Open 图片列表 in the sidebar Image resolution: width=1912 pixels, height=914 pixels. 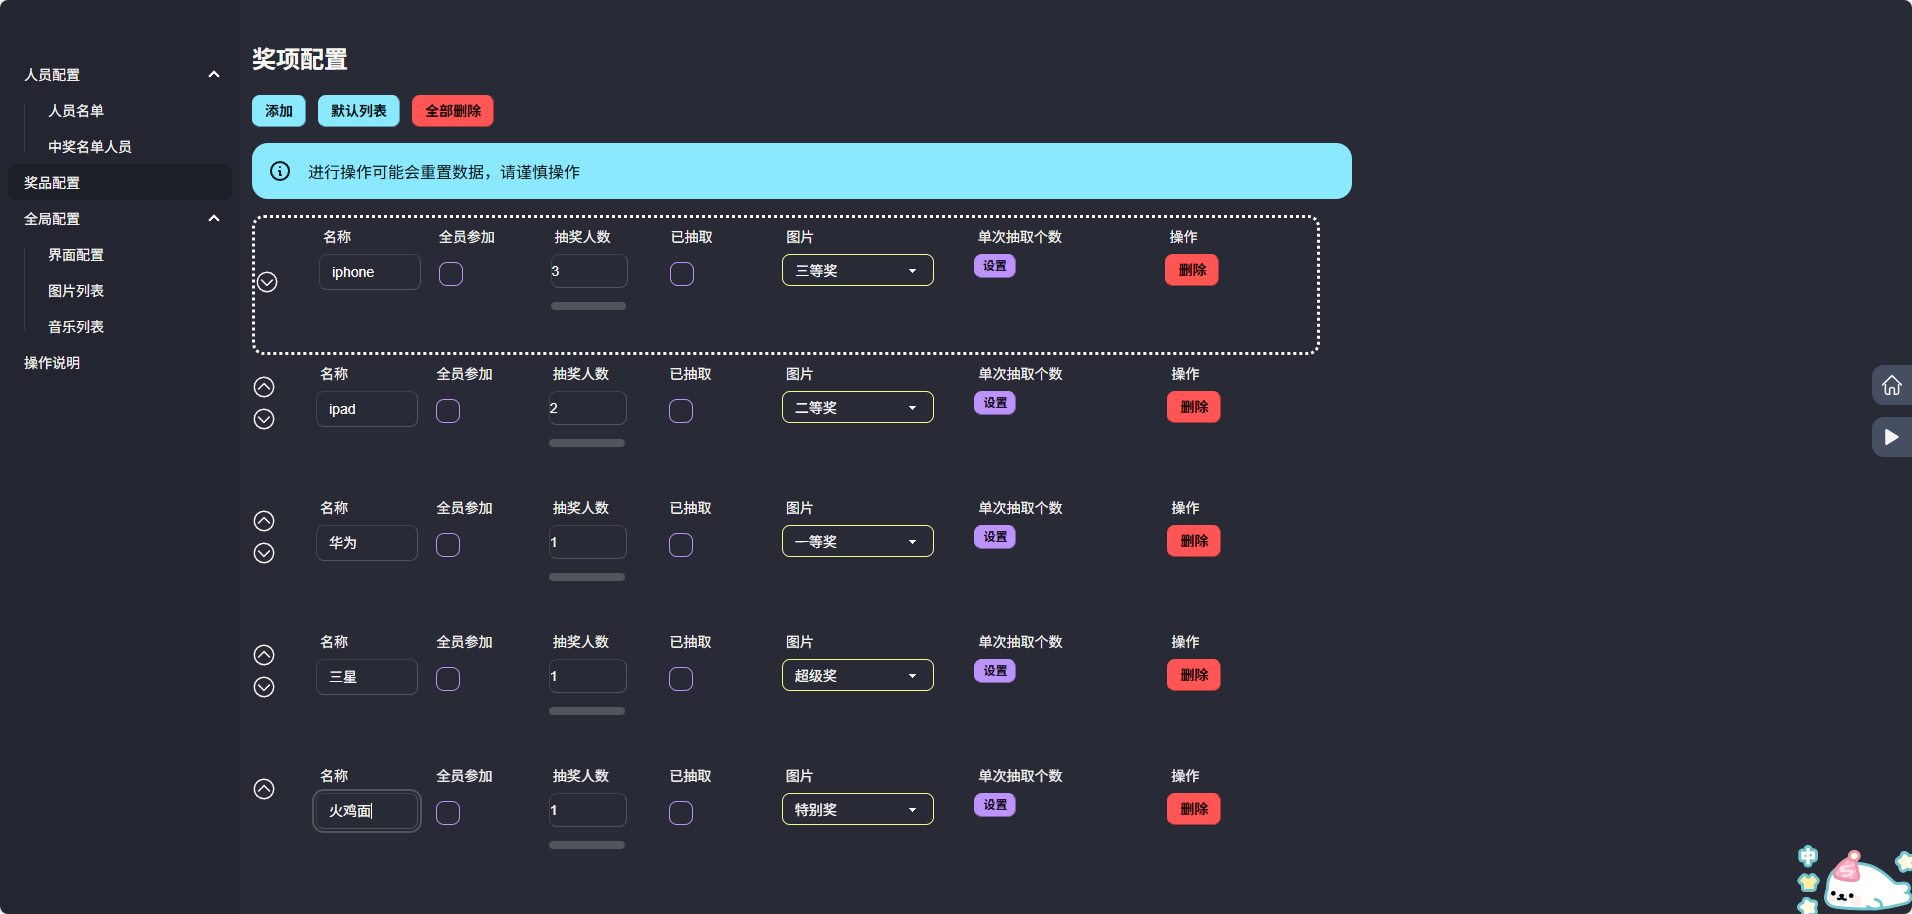(x=76, y=291)
